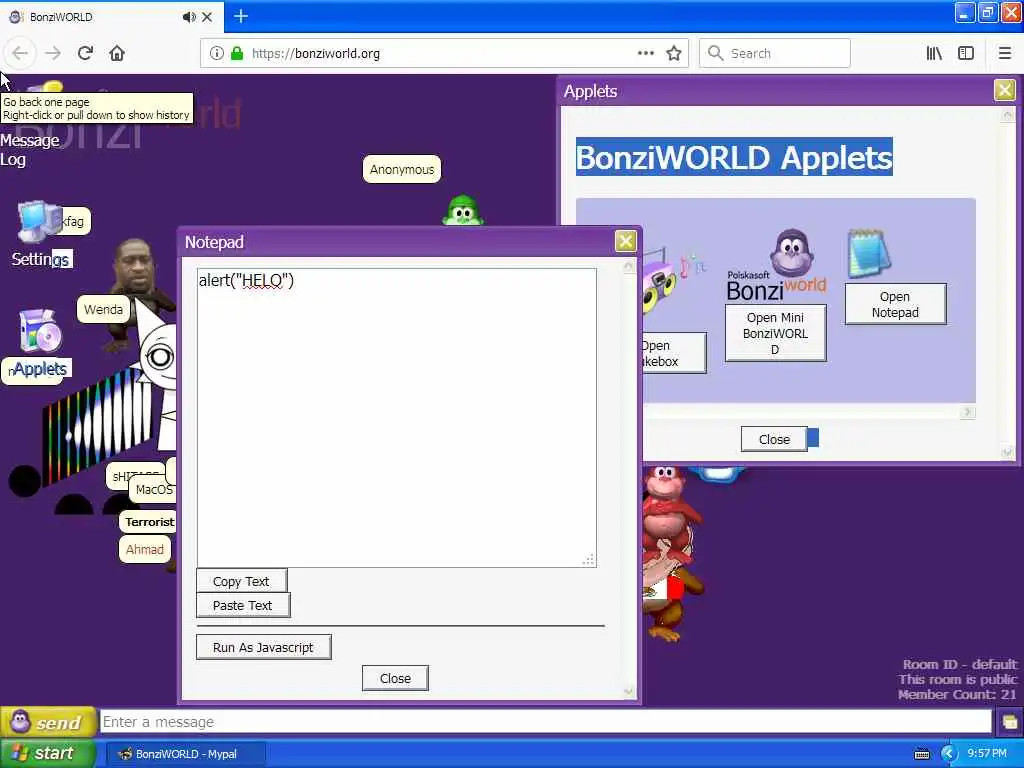Click the Room ID - default text
1024x768 pixels.
[960, 664]
